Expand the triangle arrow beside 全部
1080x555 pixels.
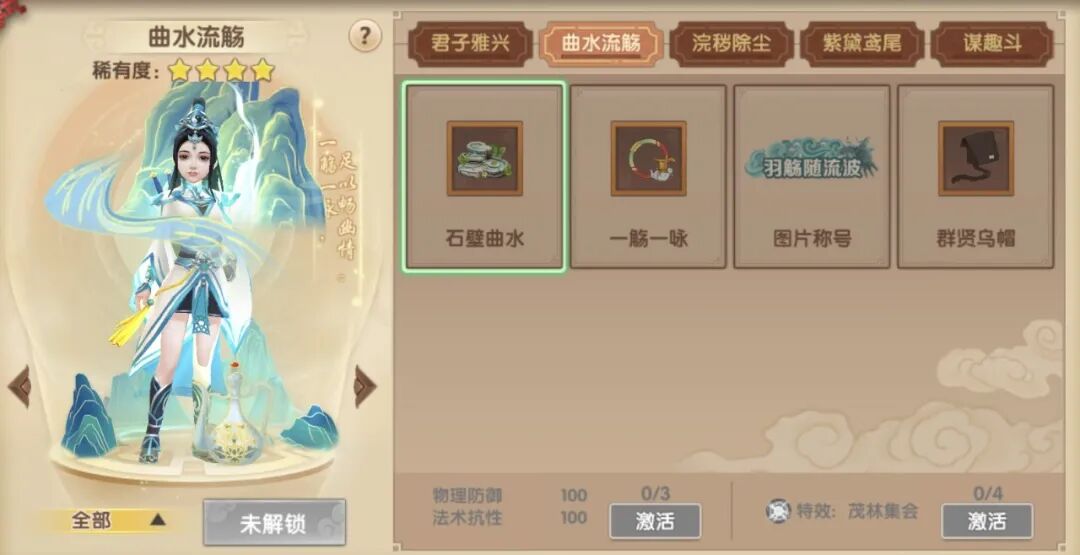click(x=158, y=521)
